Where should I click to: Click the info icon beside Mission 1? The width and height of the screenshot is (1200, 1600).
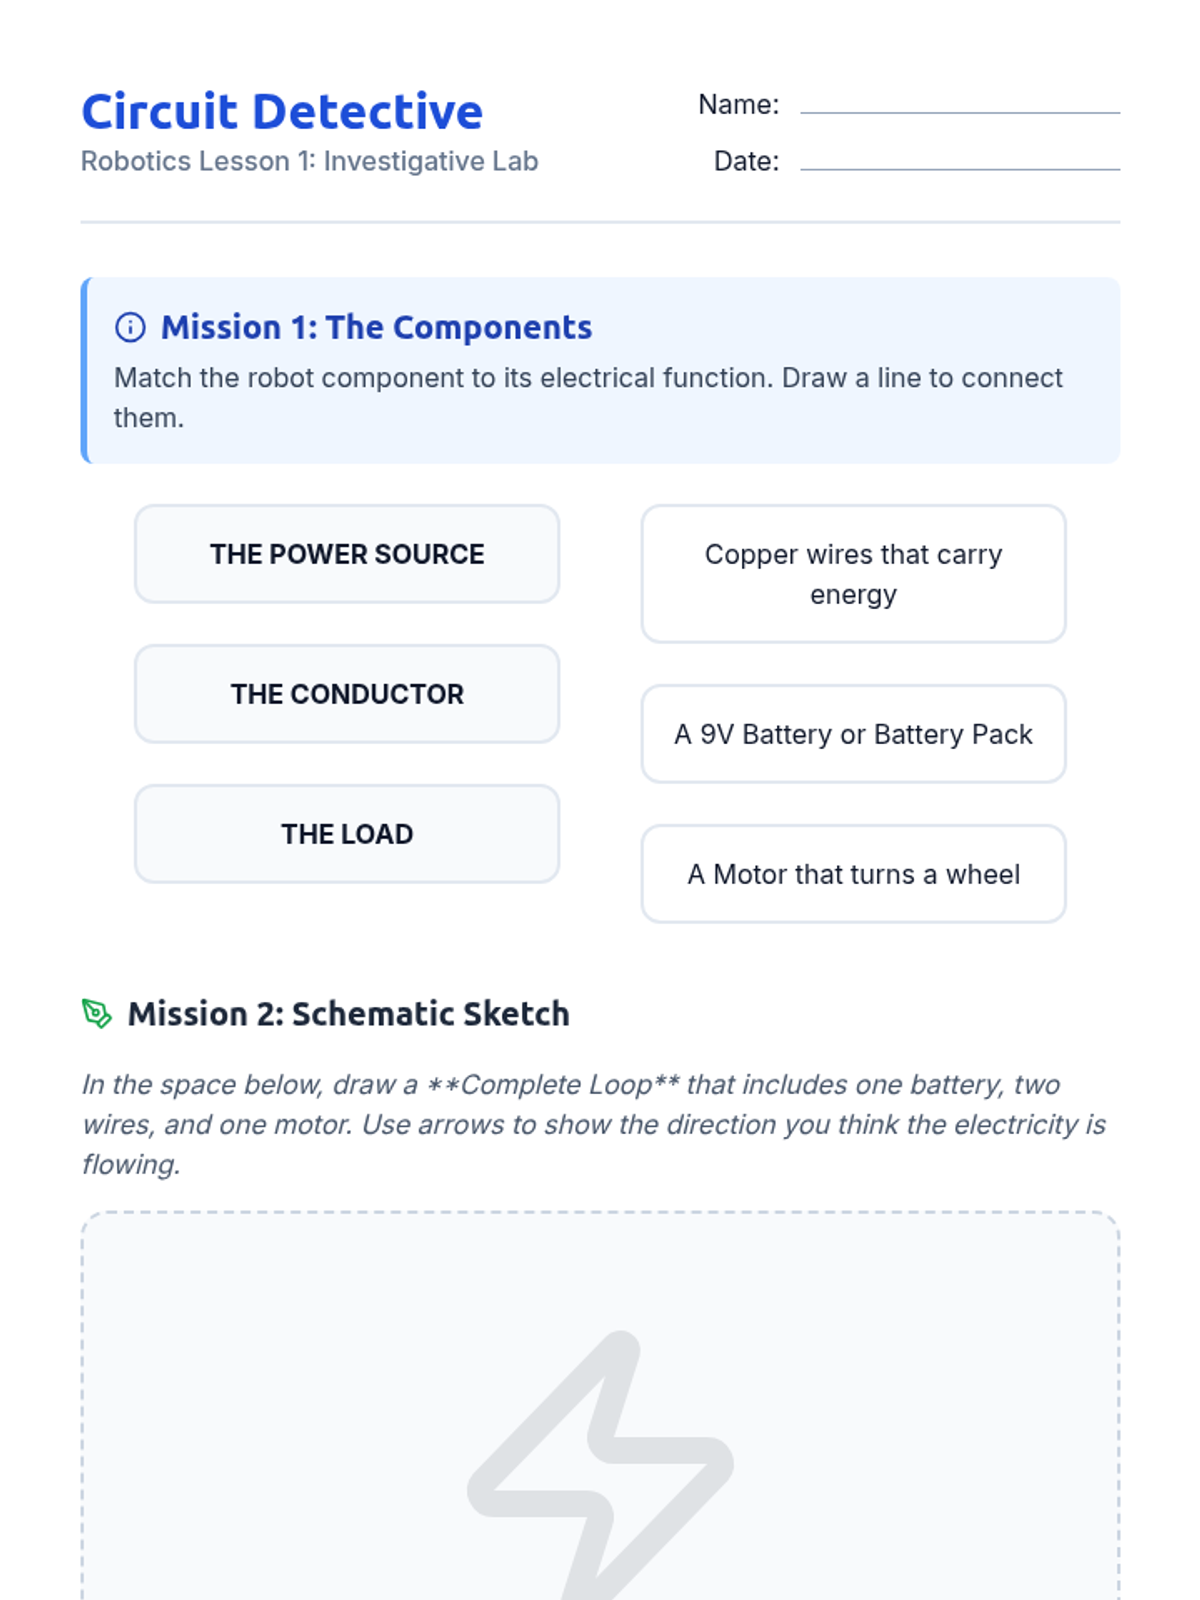130,327
